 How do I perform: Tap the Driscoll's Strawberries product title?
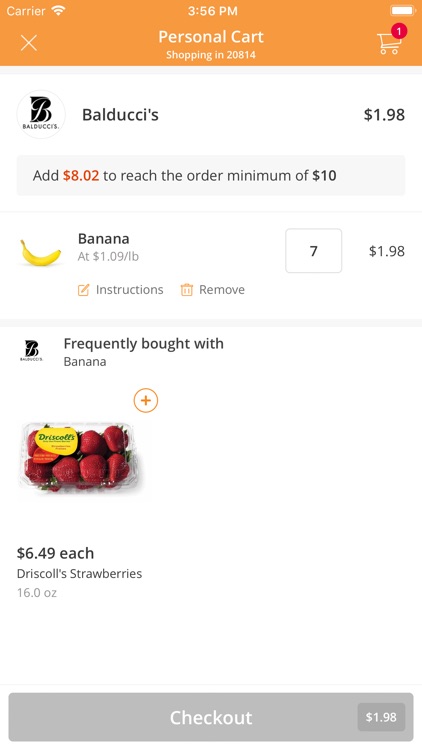(79, 574)
